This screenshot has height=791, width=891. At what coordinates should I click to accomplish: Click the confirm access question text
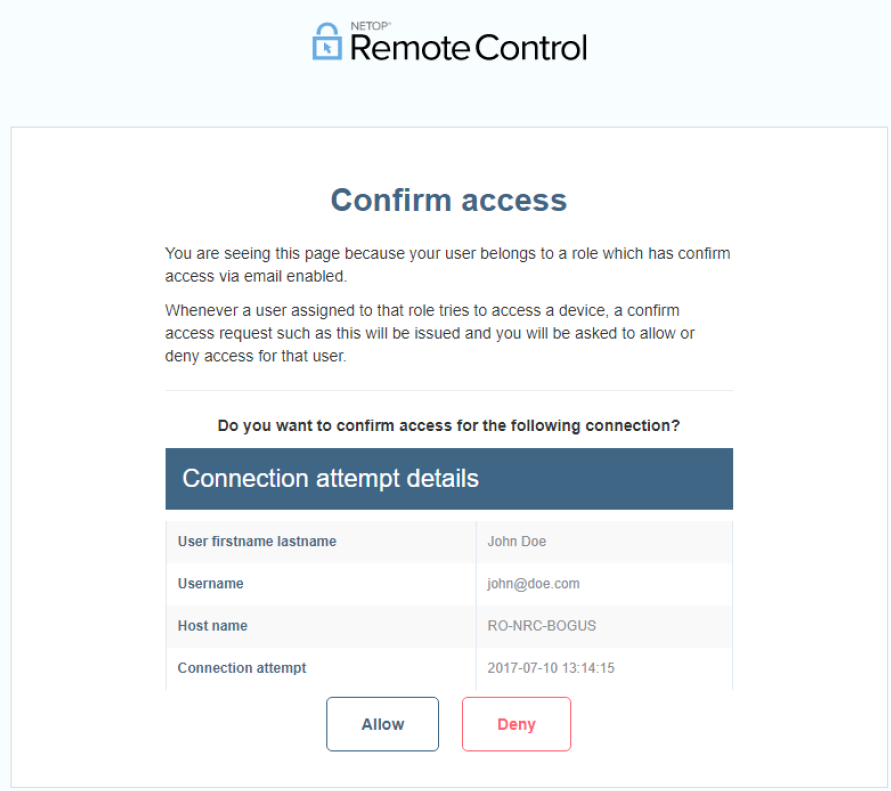448,426
